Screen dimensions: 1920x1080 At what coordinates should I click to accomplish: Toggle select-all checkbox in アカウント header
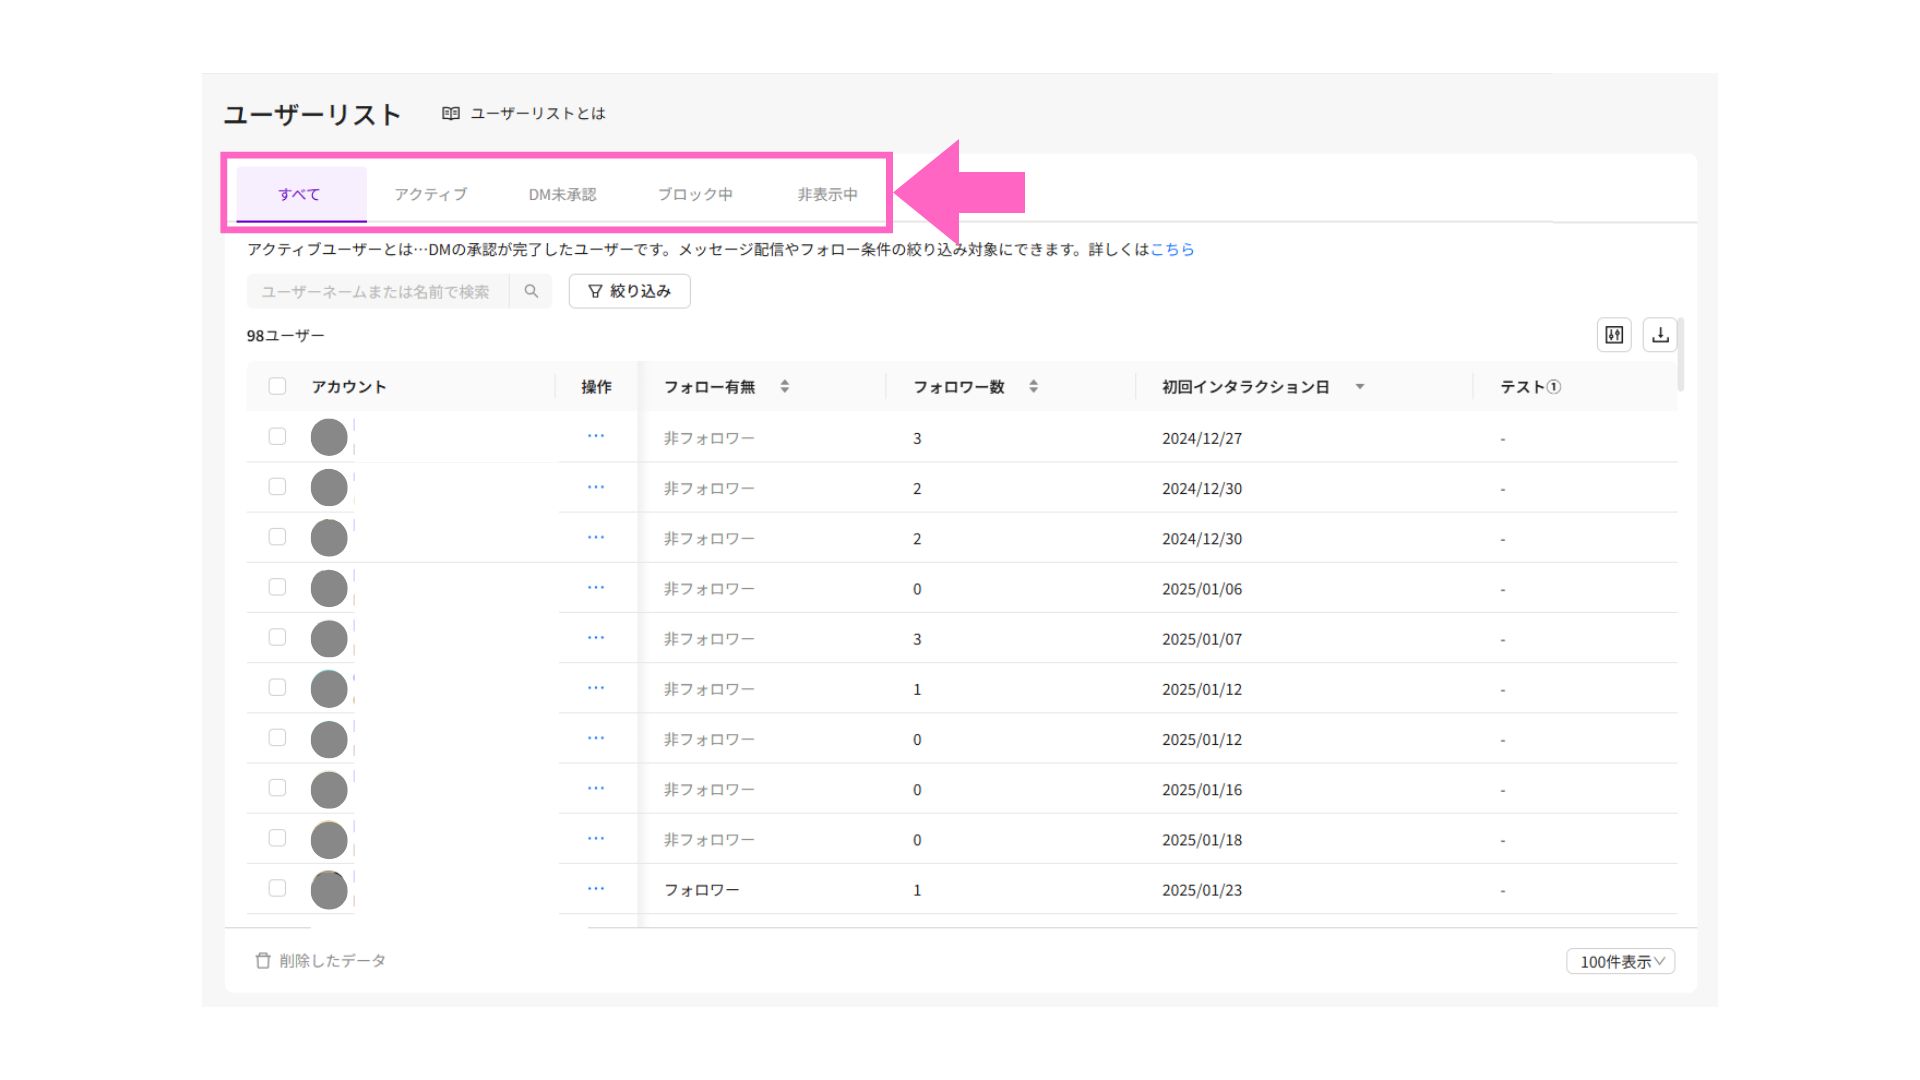277,386
